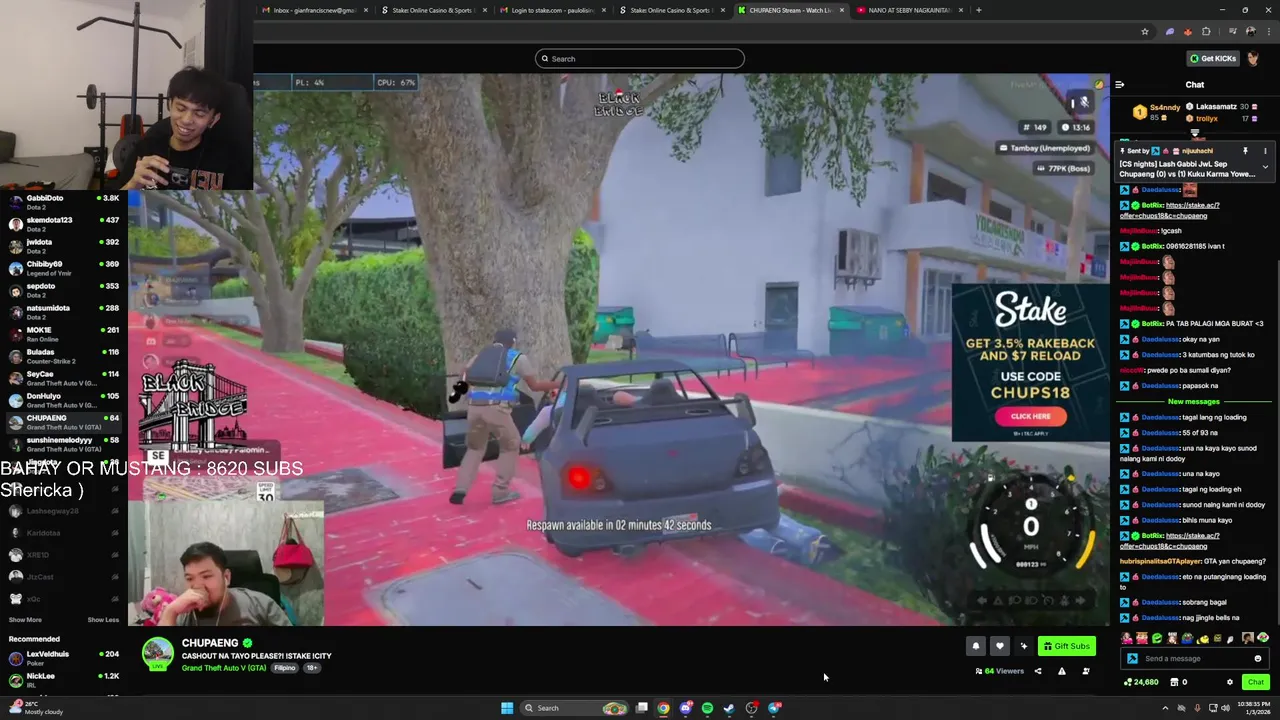Click the CHUPAENG channel avatar

coord(157,653)
